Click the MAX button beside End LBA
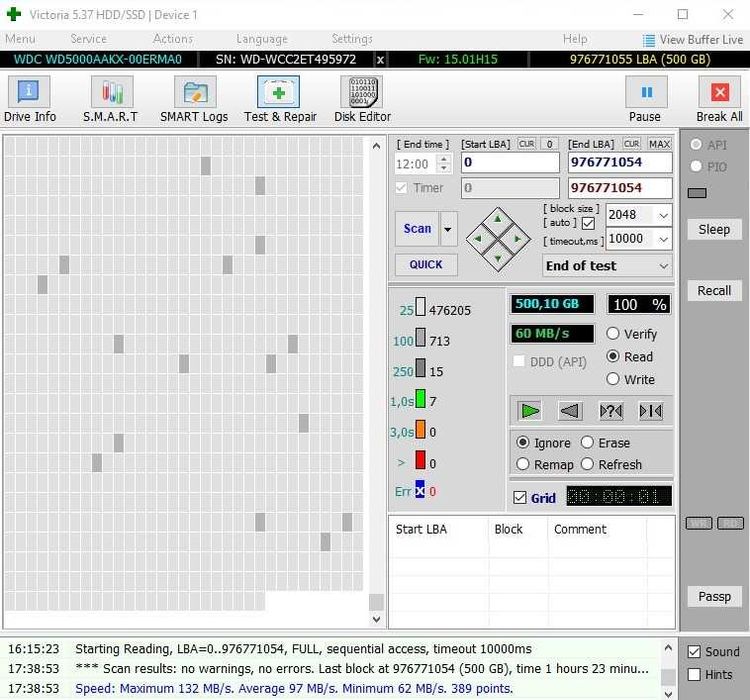This screenshot has width=750, height=700. tap(660, 144)
